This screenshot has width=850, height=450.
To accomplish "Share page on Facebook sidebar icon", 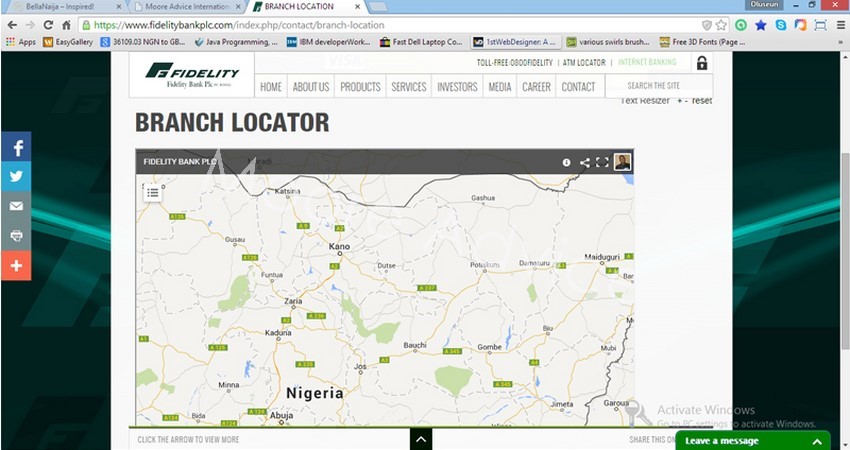I will (16, 147).
